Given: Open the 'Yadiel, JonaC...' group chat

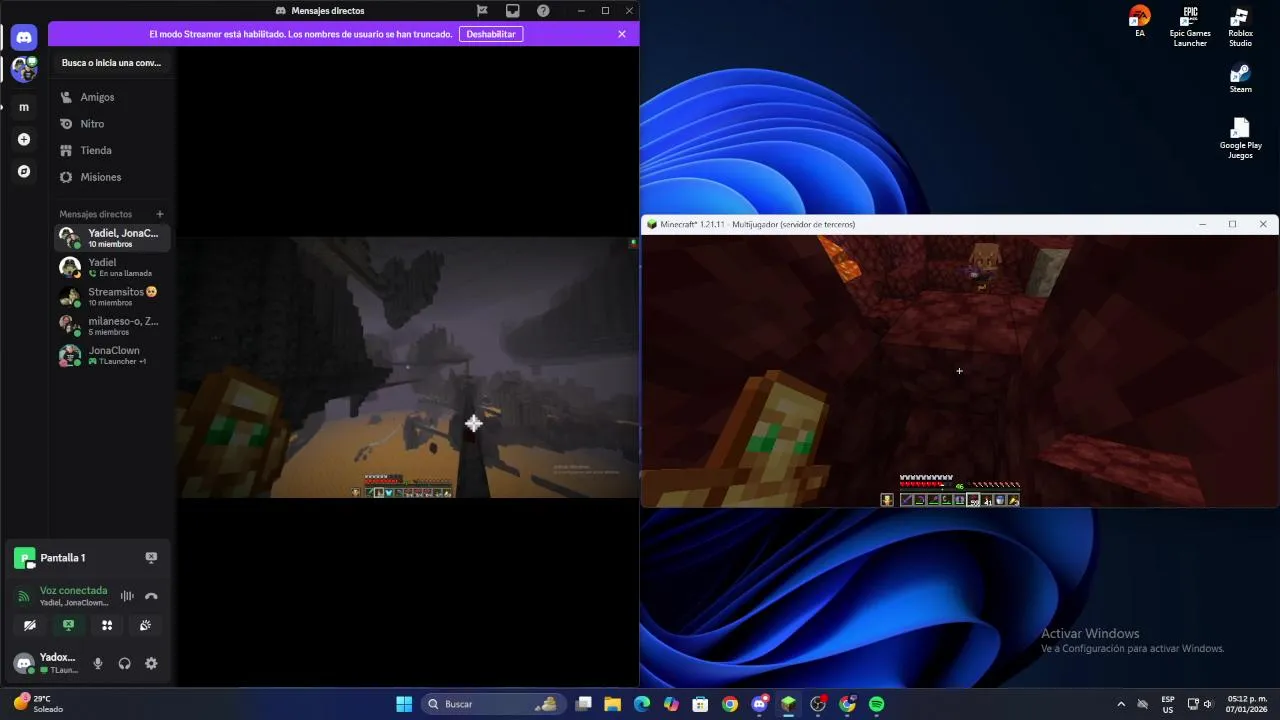Looking at the screenshot, I should point(112,238).
